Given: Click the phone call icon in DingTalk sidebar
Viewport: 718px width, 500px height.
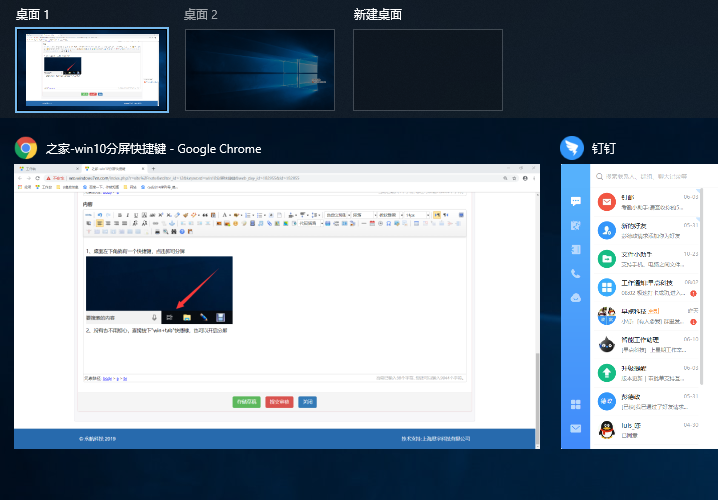Looking at the screenshot, I should click(576, 273).
